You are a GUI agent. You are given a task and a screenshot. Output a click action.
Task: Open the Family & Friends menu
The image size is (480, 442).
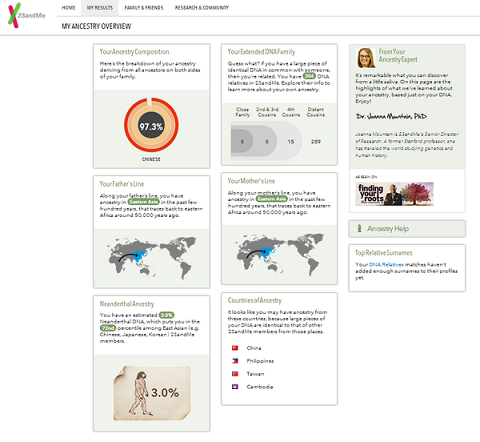tap(144, 8)
